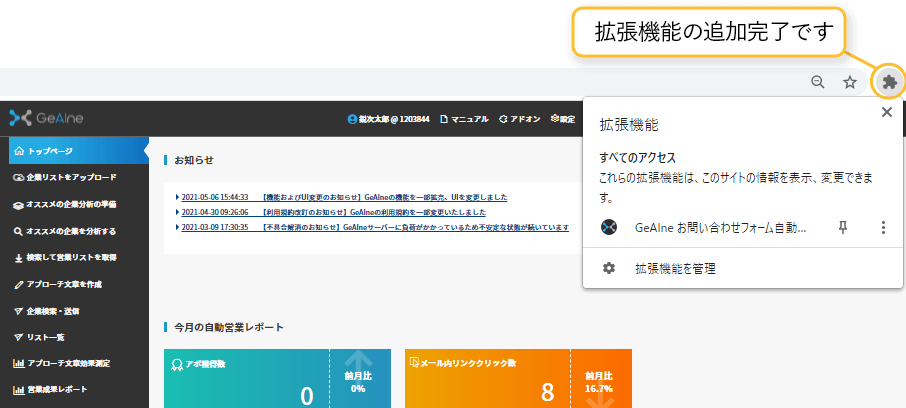Image resolution: width=906 pixels, height=408 pixels.
Task: Click the GeAIne logo in header
Action: (x=46, y=118)
